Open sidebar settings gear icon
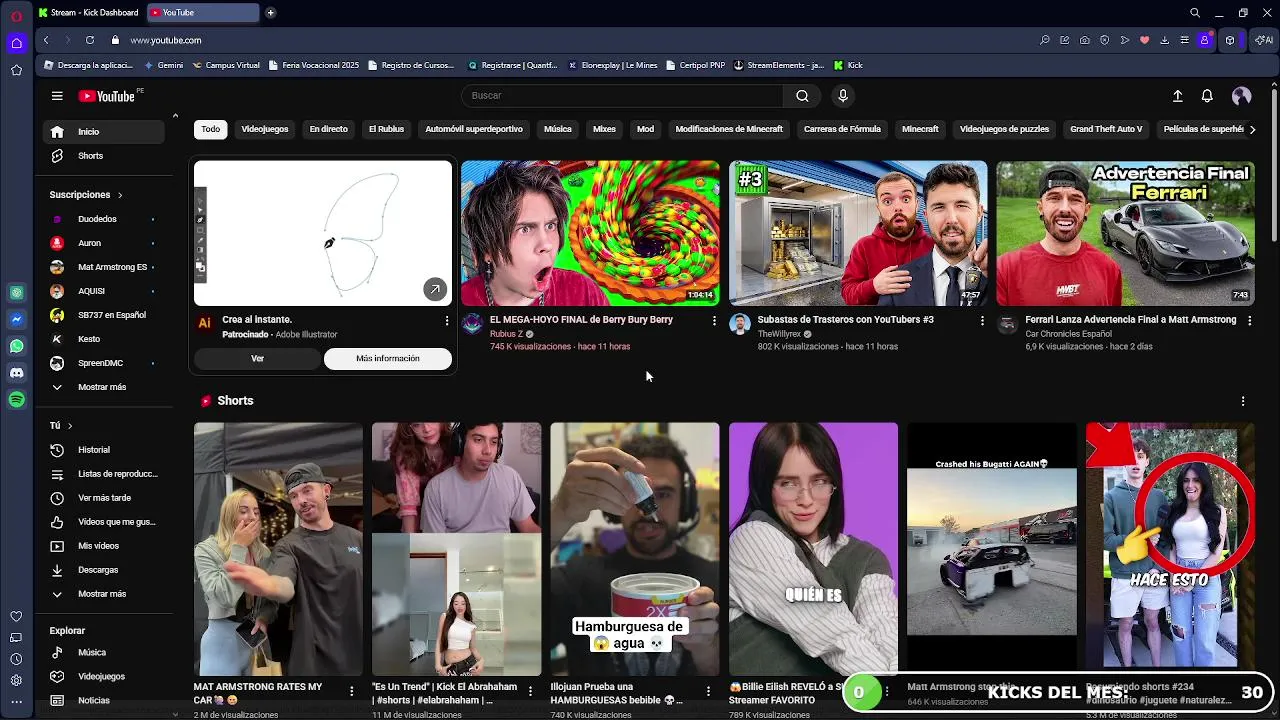 (16, 681)
